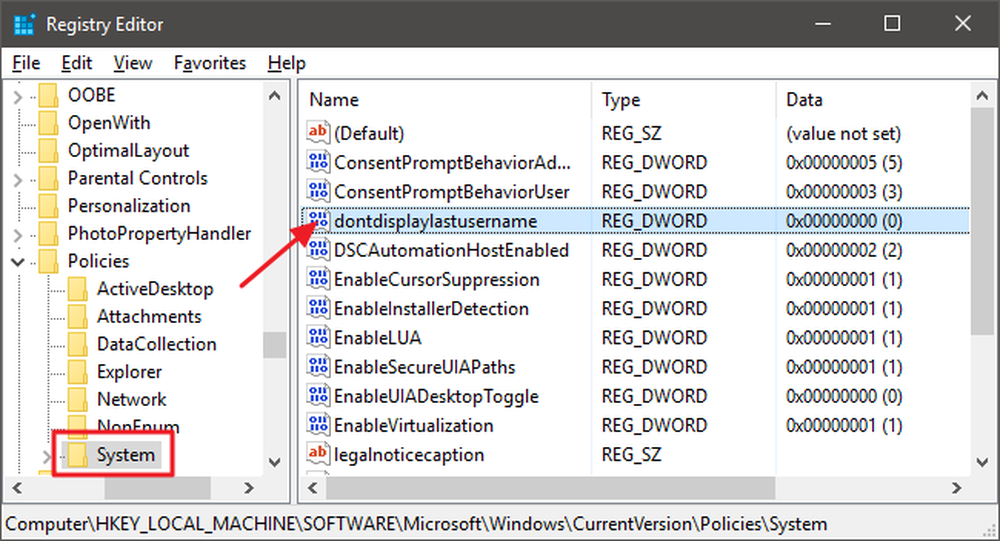Click the DSCAutomationHostEnabled DWORD icon

coord(318,250)
